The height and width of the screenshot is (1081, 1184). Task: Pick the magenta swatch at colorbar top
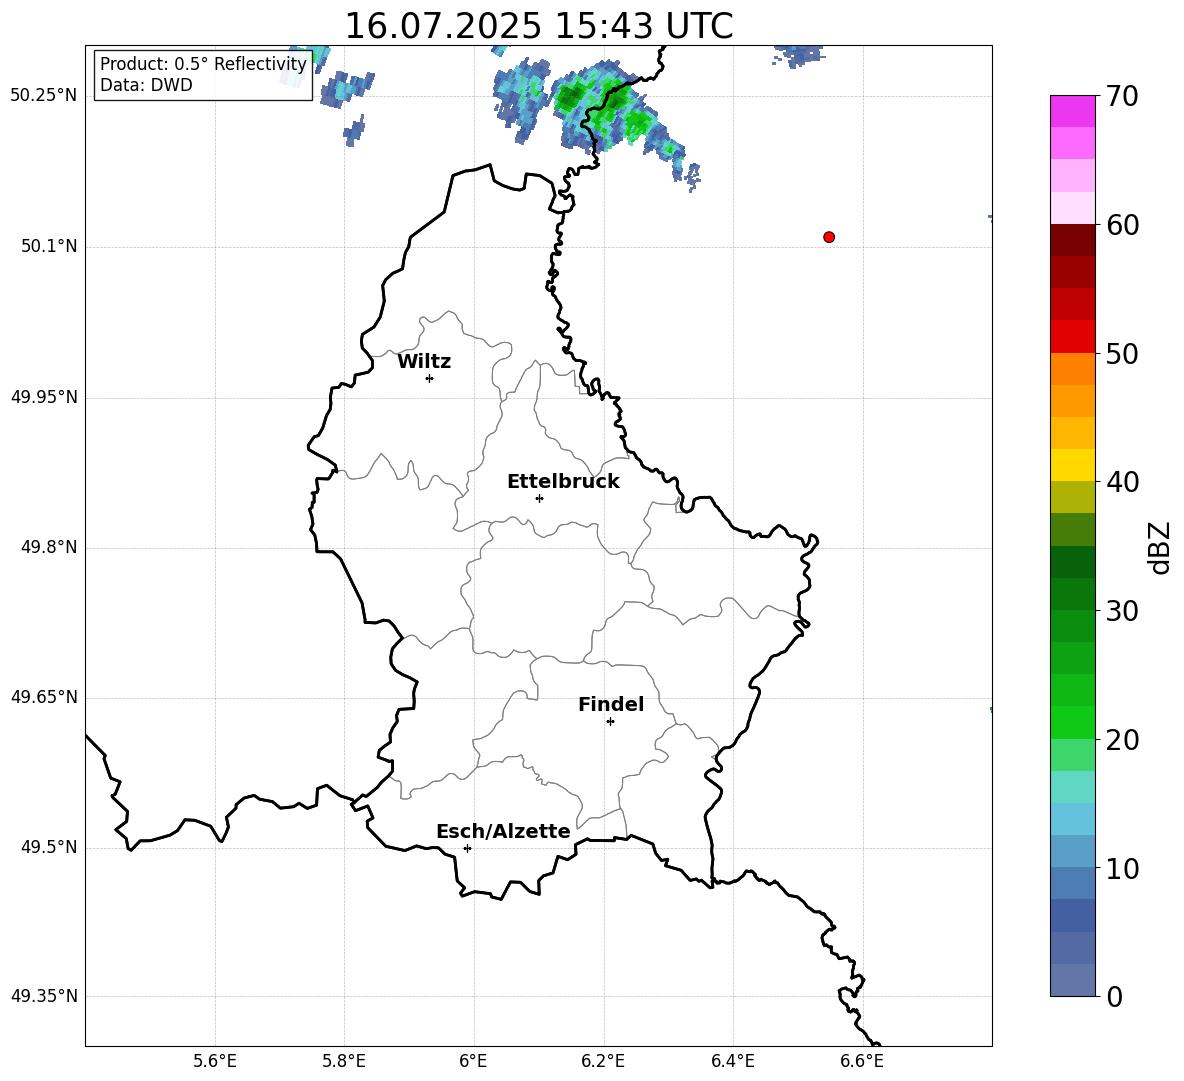coord(1073,112)
